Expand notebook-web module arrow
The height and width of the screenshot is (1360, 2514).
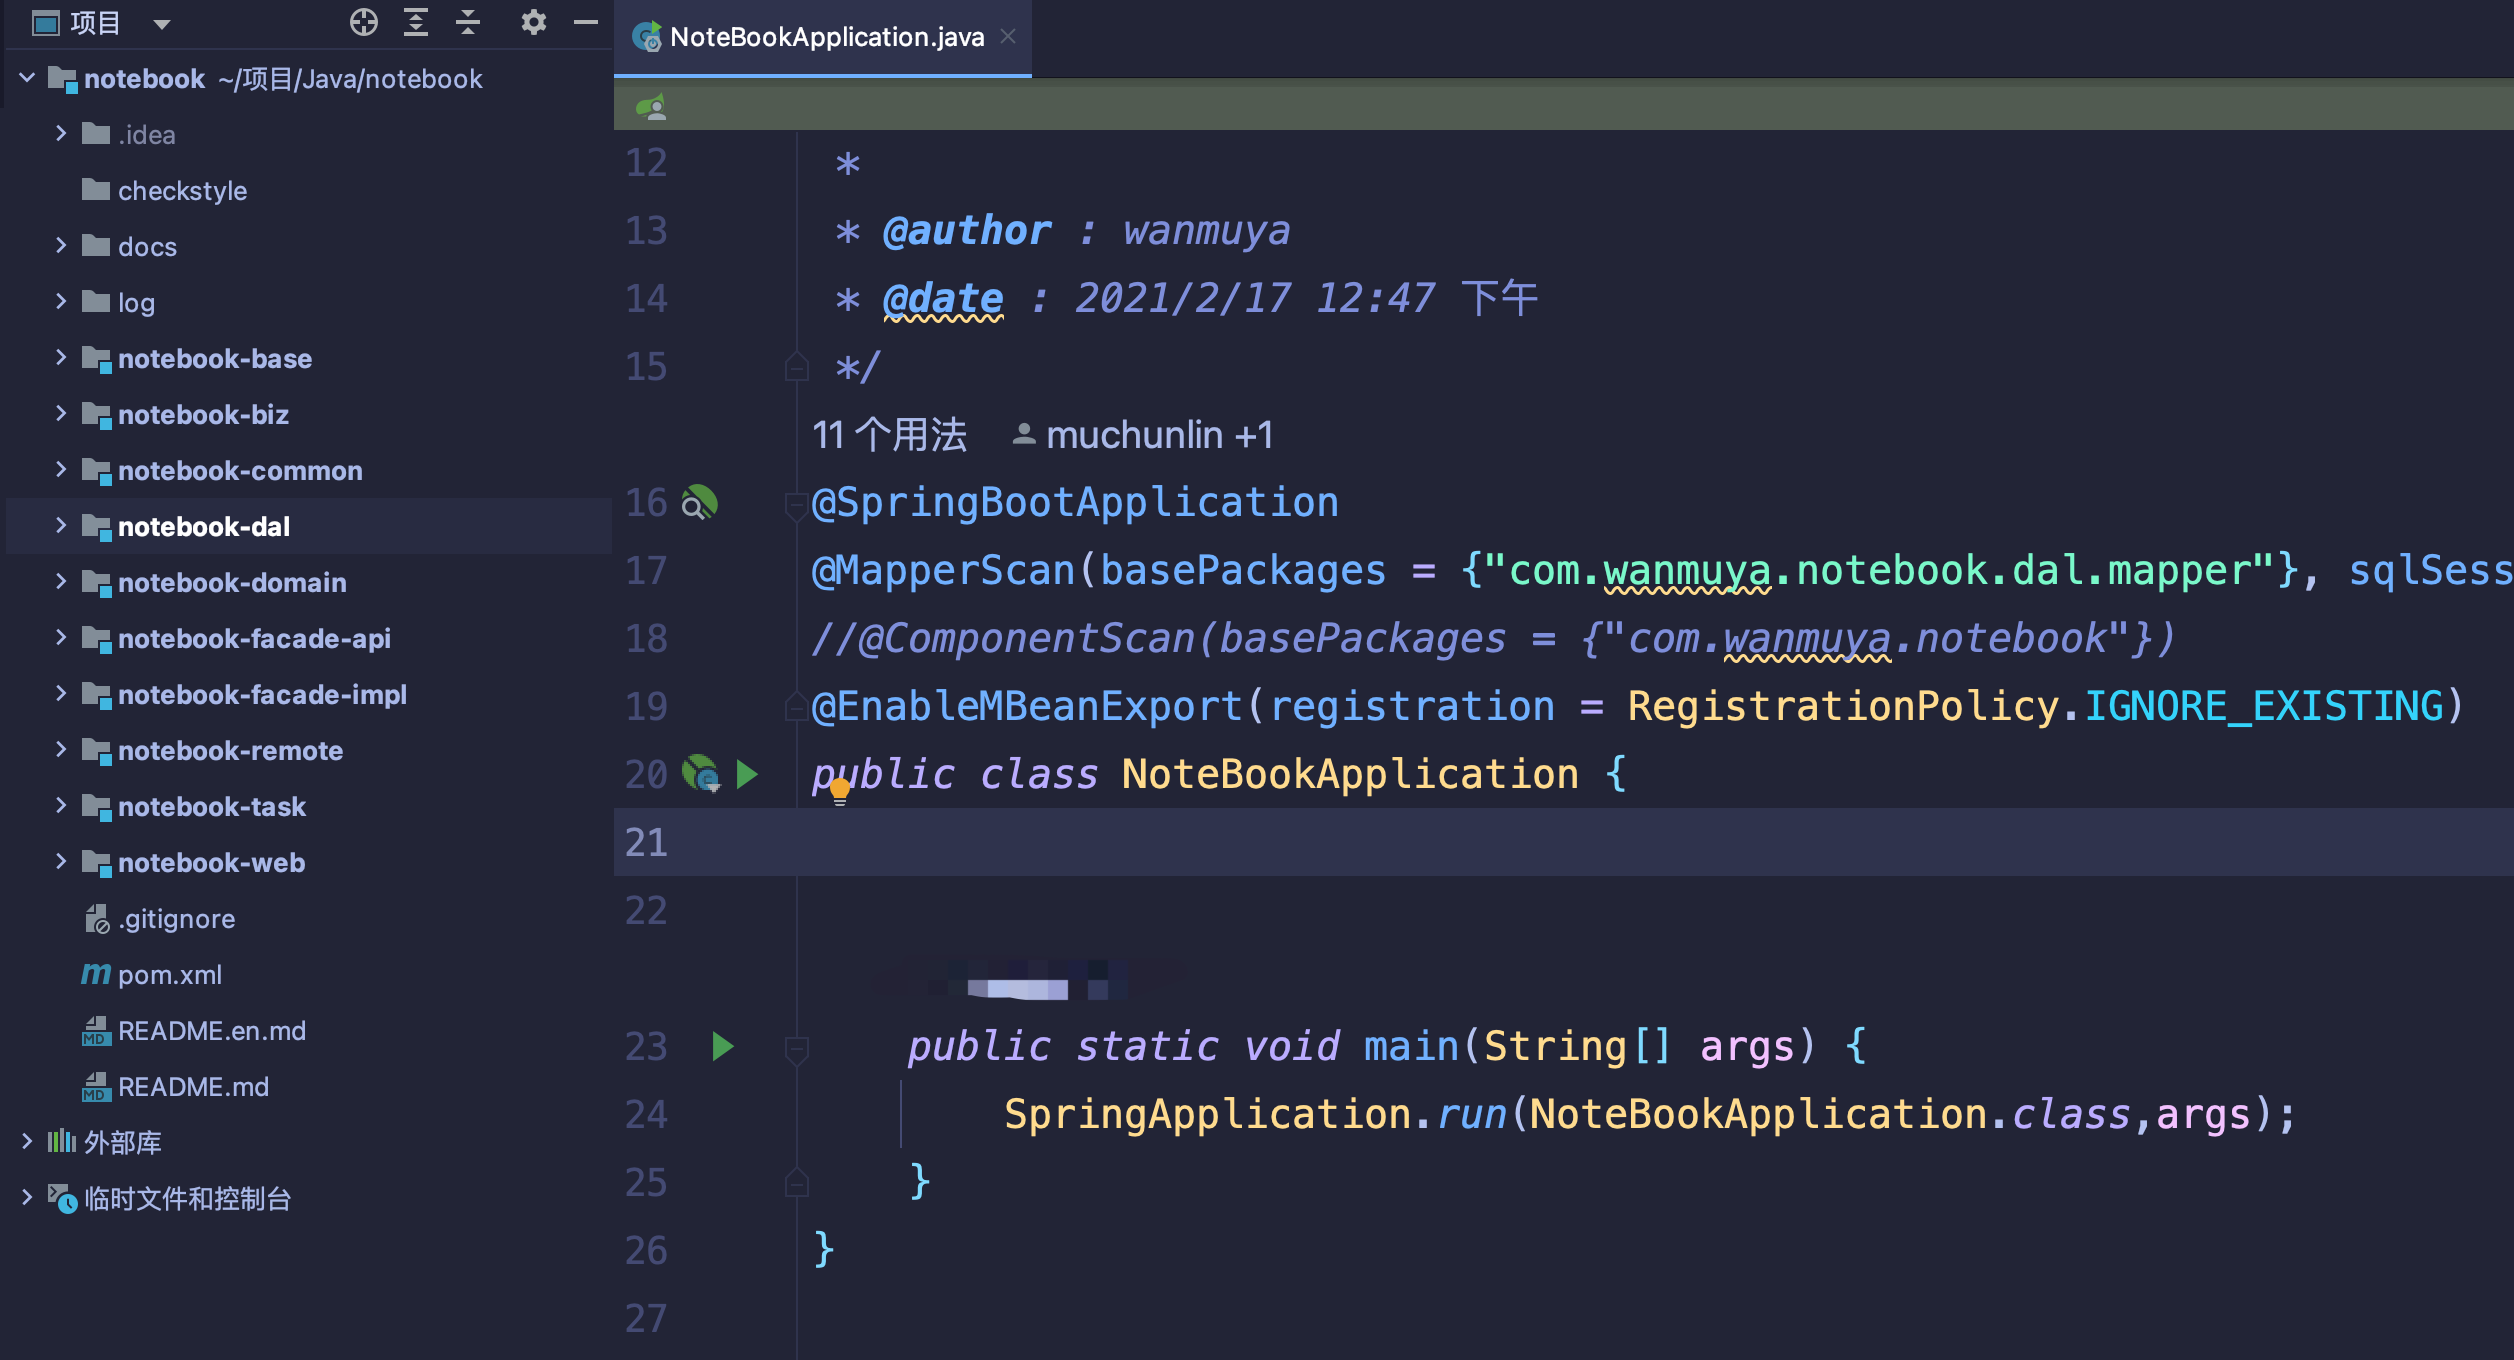(61, 861)
